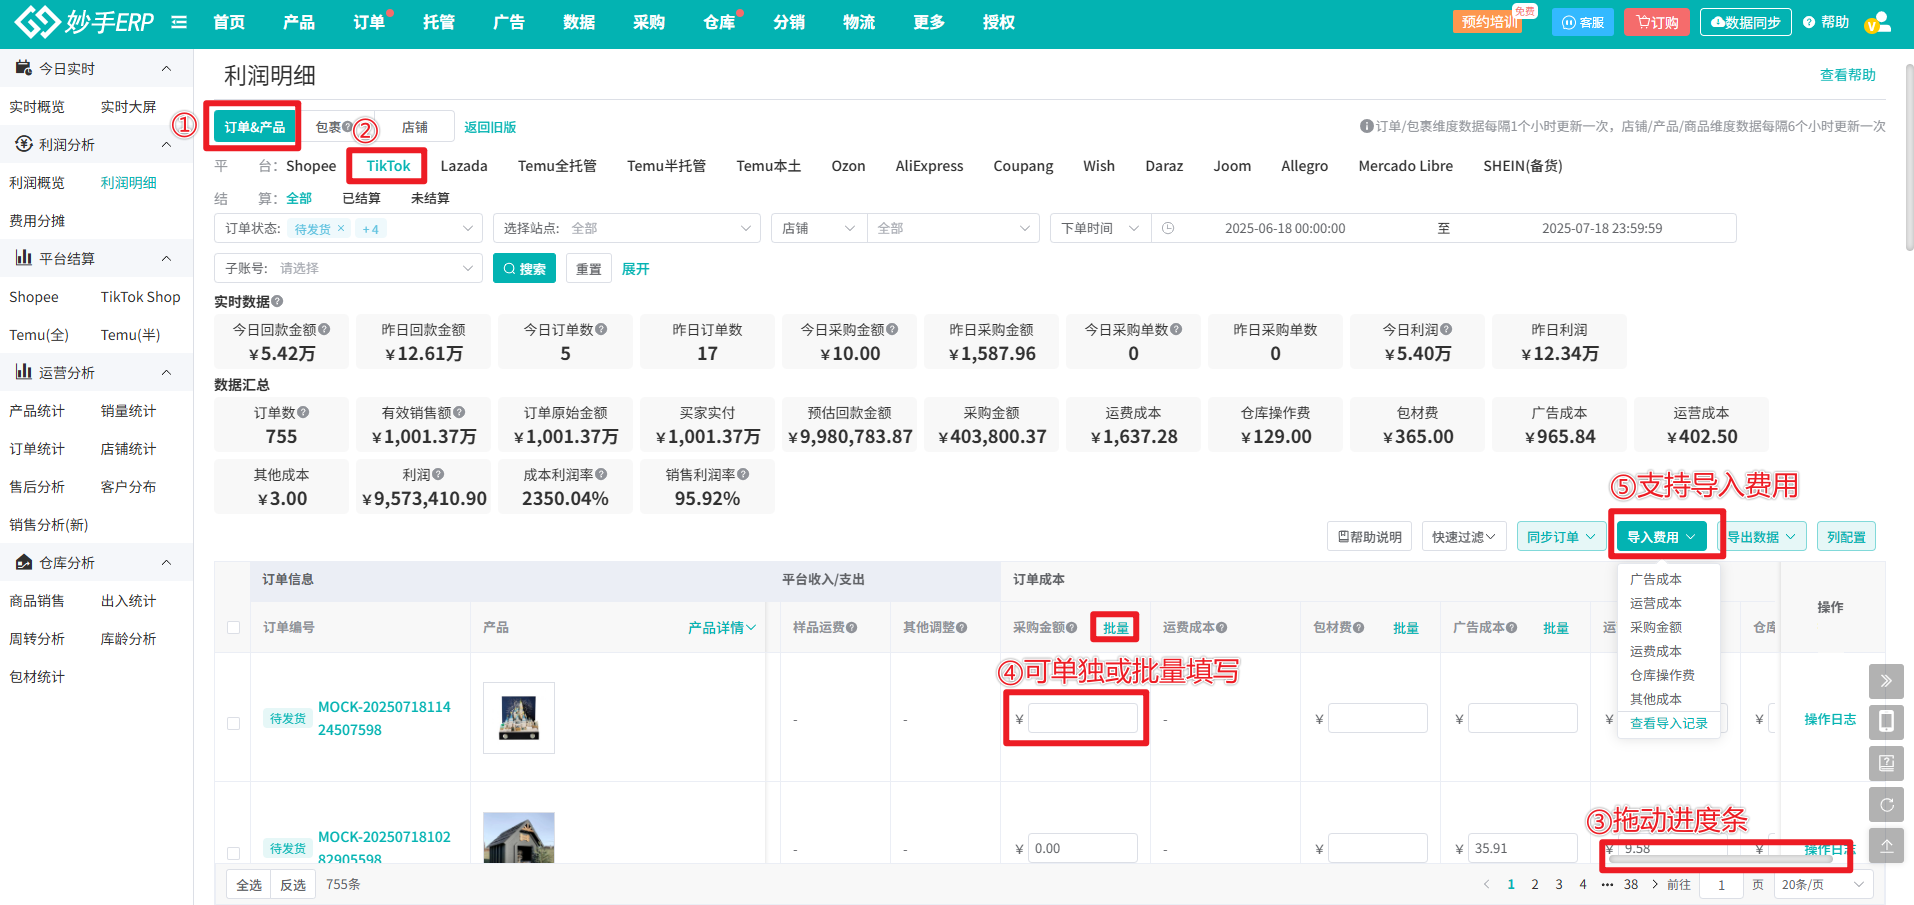The height and width of the screenshot is (905, 1914).
Task: Open the 同步订单 dropdown button
Action: click(1561, 537)
